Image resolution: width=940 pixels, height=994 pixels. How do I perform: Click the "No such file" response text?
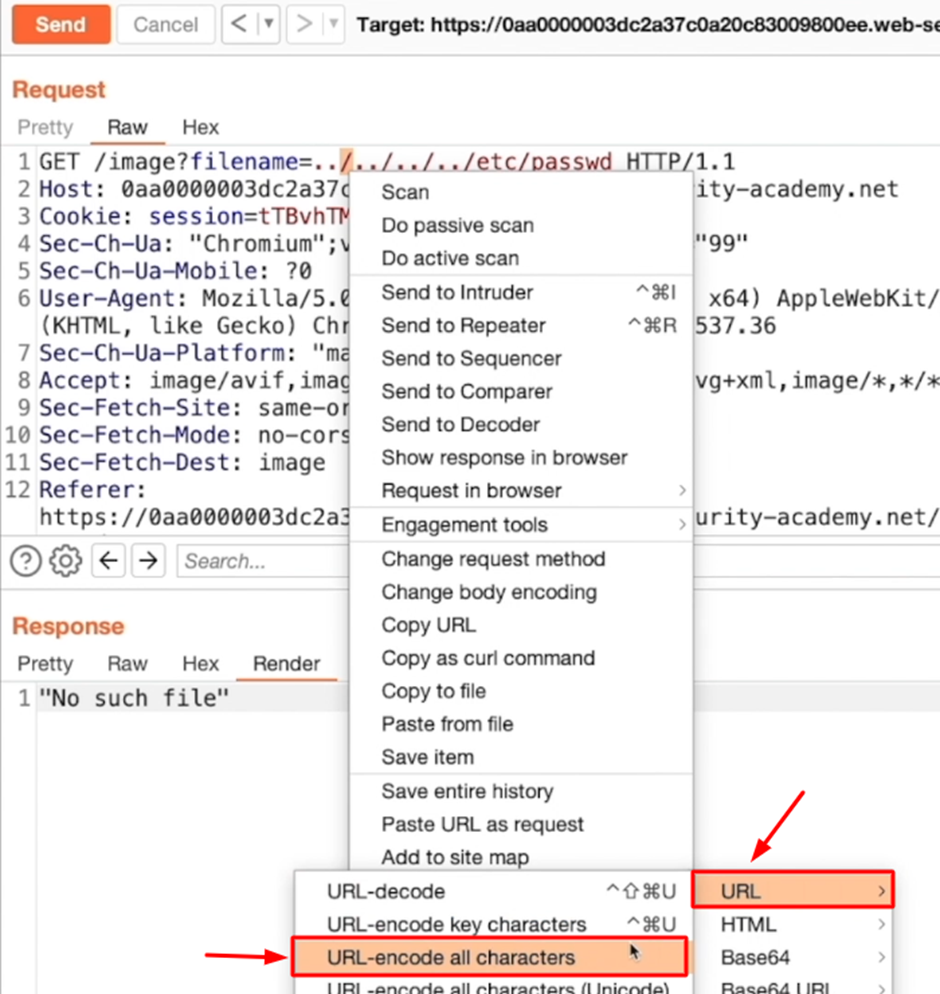click(134, 698)
